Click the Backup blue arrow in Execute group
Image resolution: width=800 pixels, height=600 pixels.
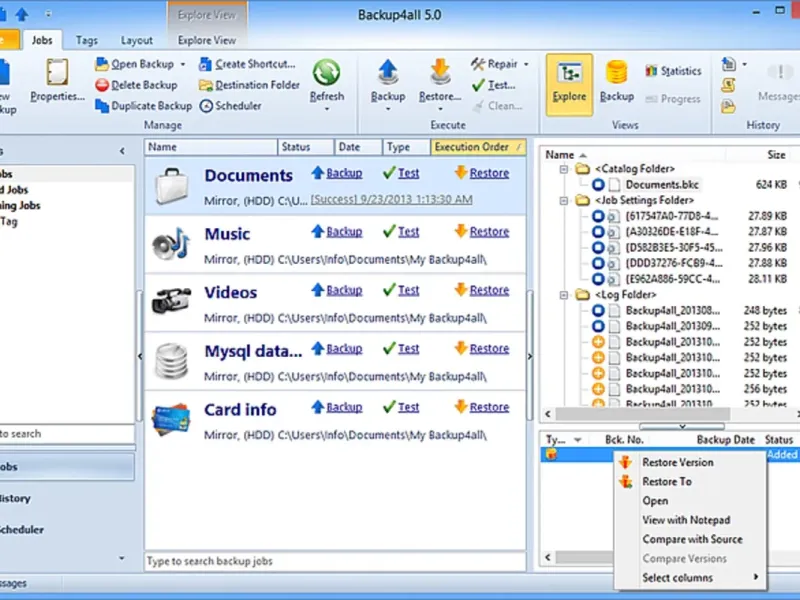[x=388, y=72]
